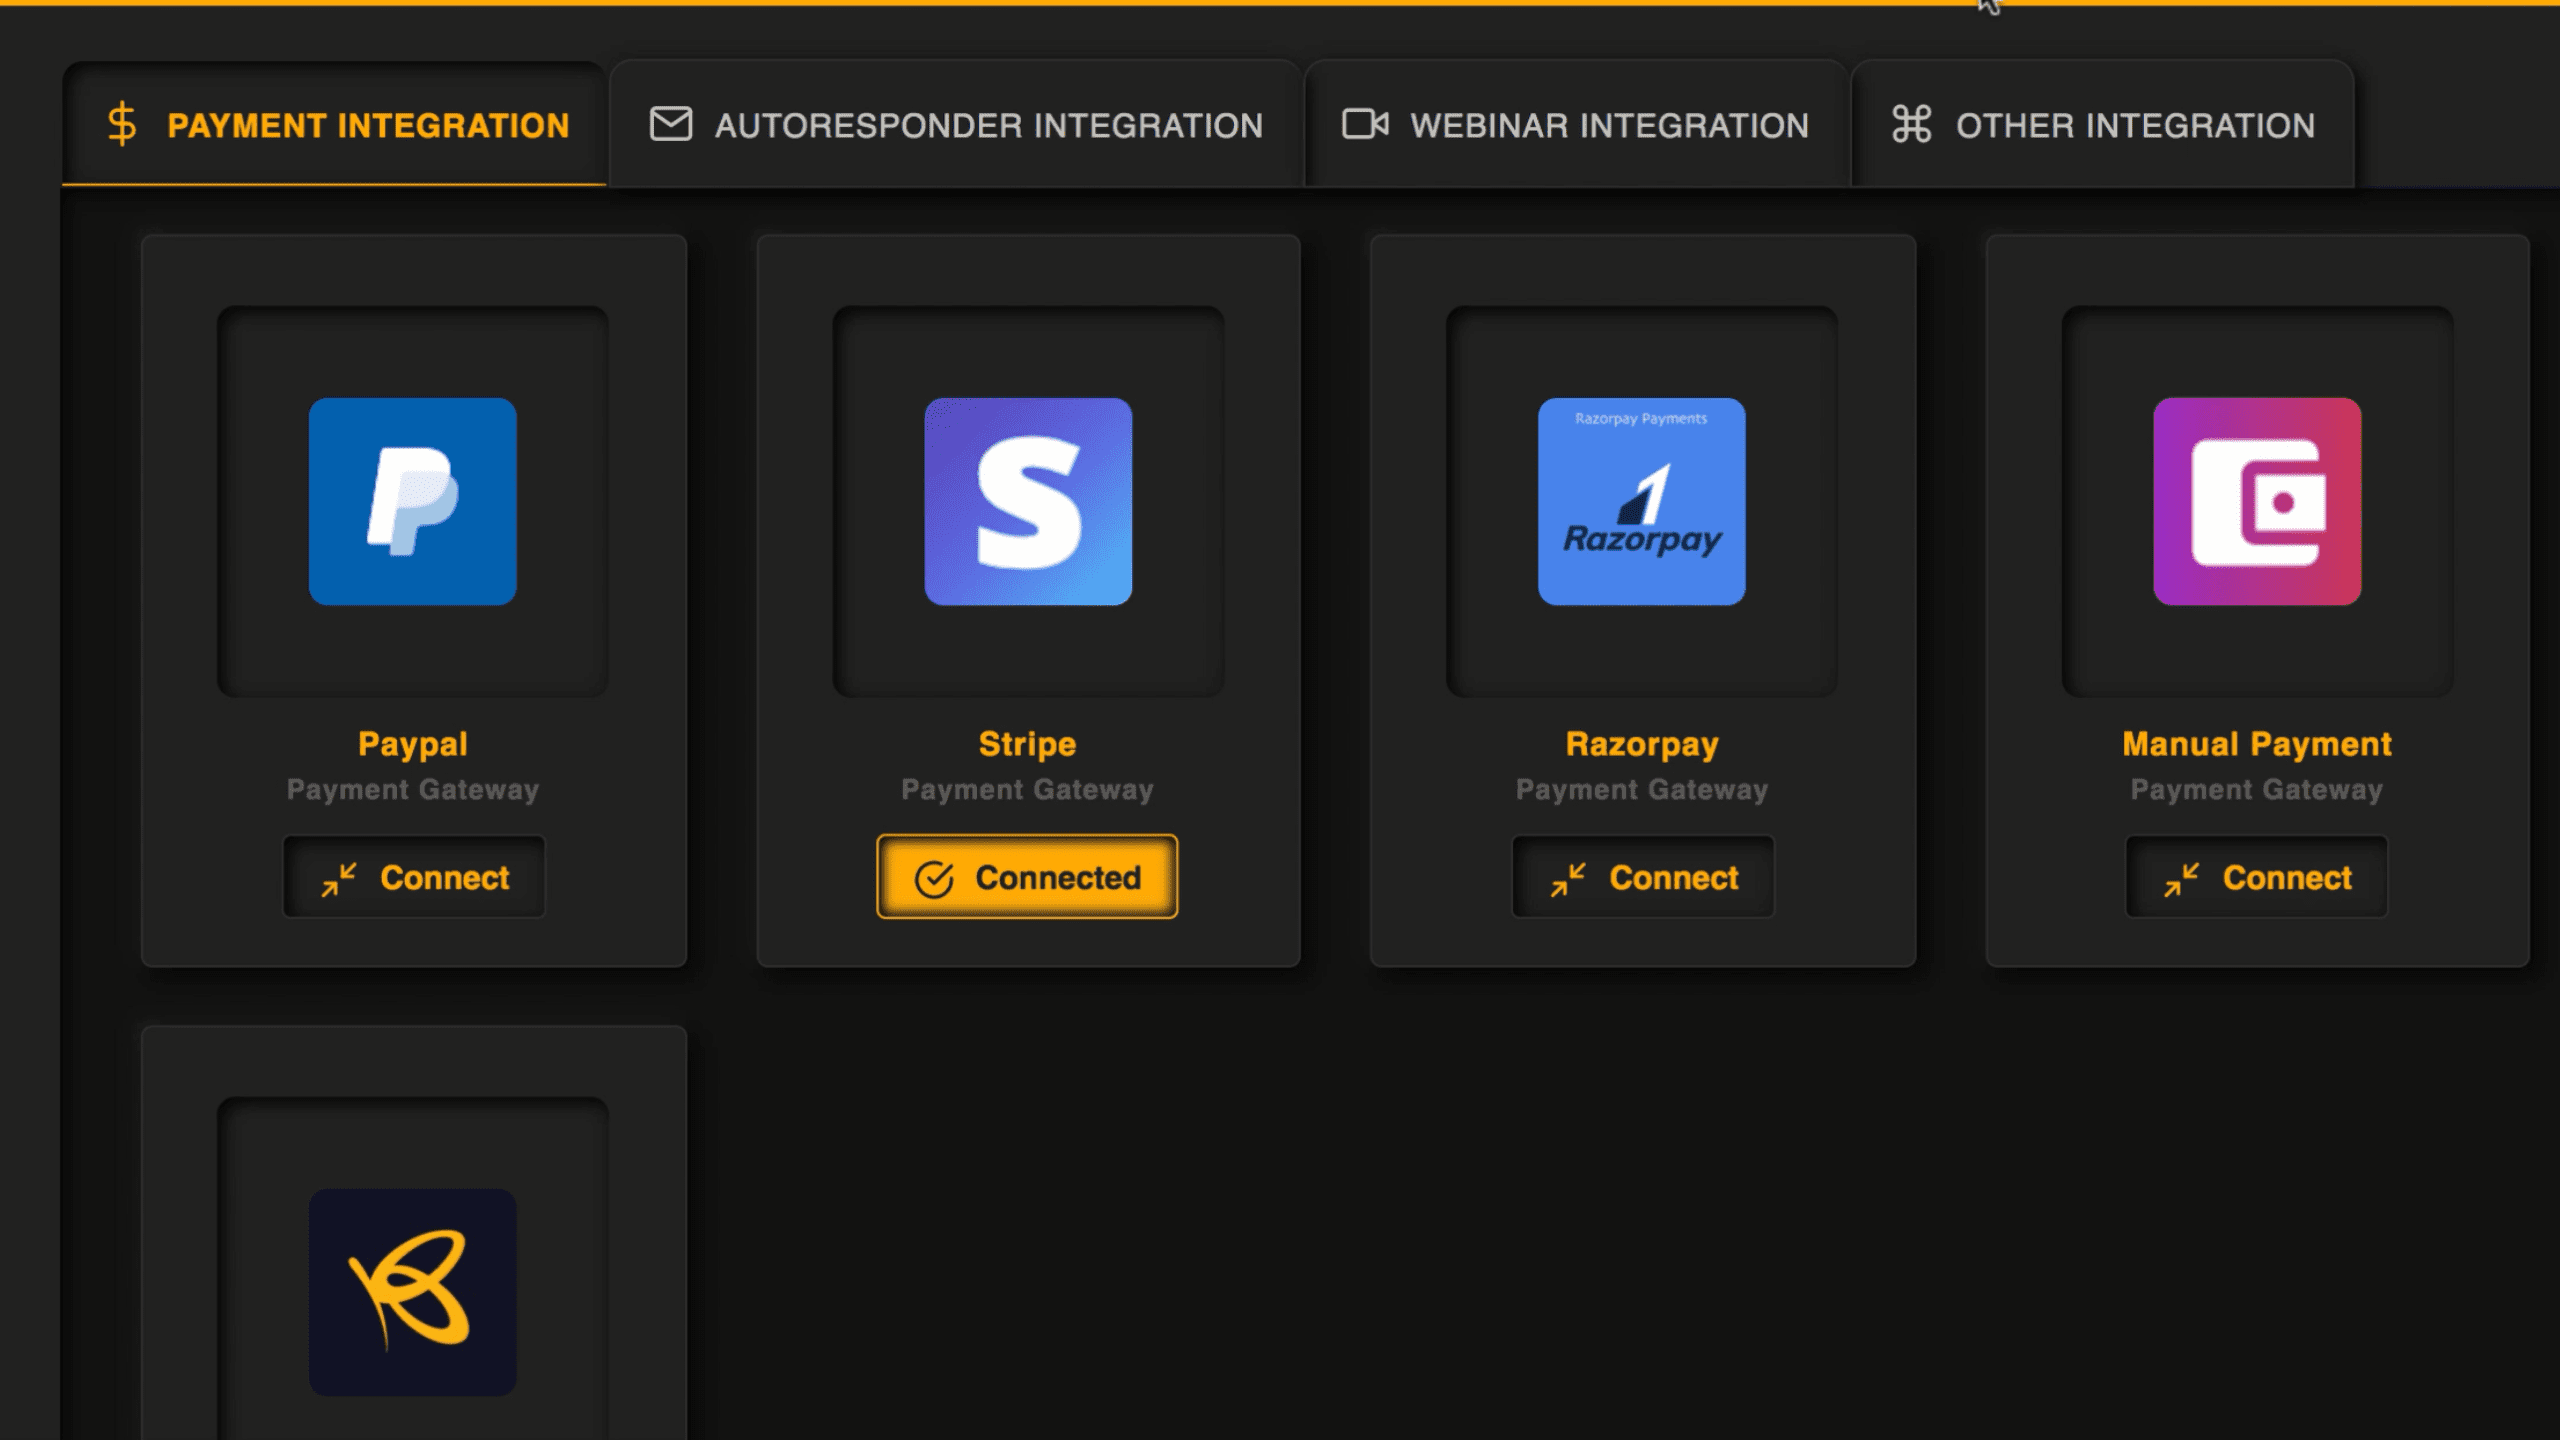This screenshot has height=1440, width=2560.
Task: Click the envelope icon on Autoresponder tab
Action: coord(670,124)
